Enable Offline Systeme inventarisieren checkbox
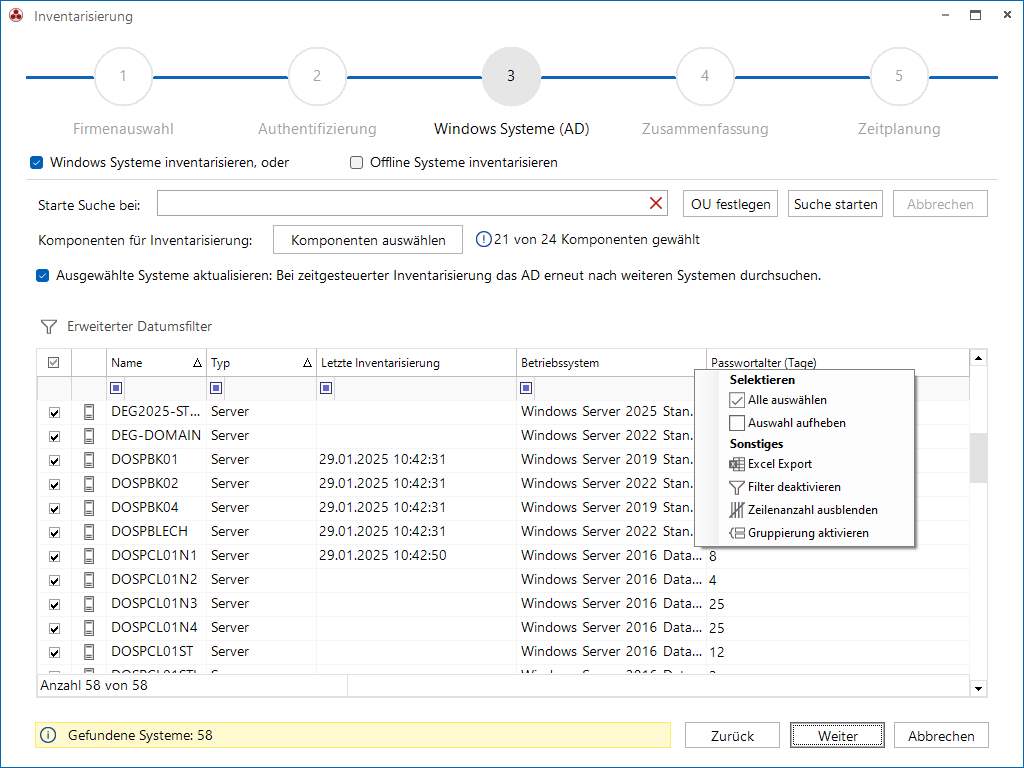The height and width of the screenshot is (768, 1024). click(x=356, y=163)
